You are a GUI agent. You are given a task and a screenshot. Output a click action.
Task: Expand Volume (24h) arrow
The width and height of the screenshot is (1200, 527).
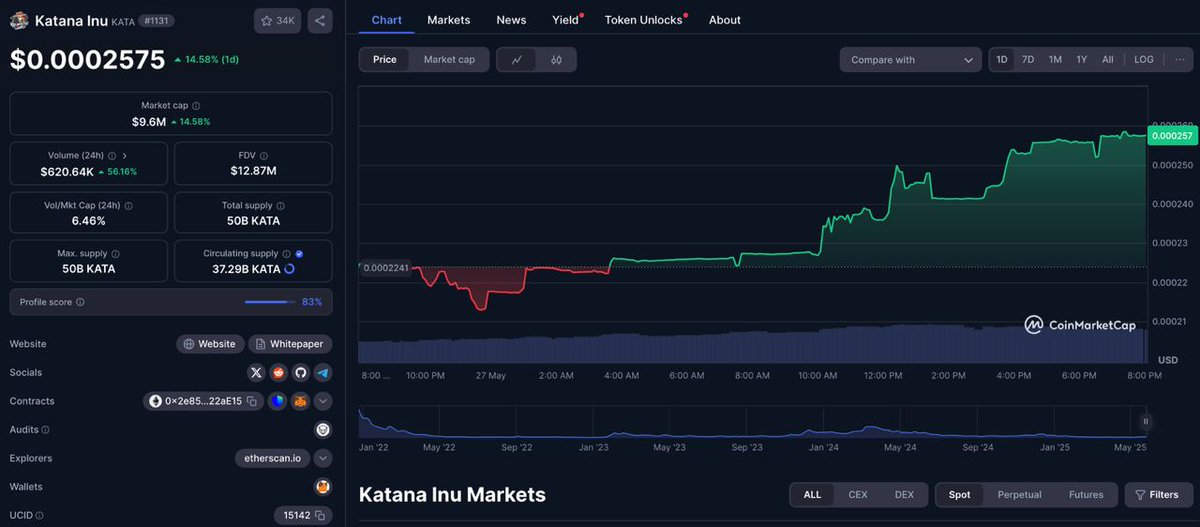tap(124, 156)
